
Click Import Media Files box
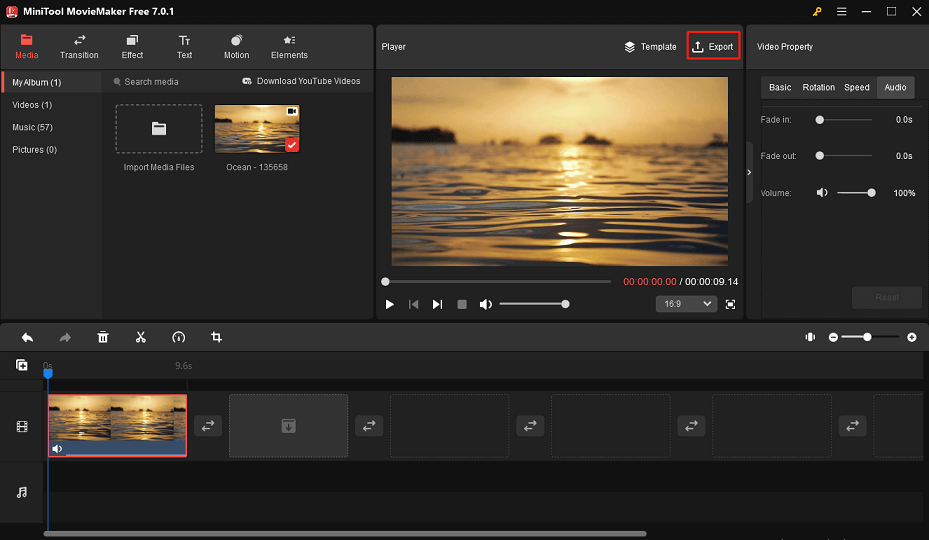click(159, 129)
